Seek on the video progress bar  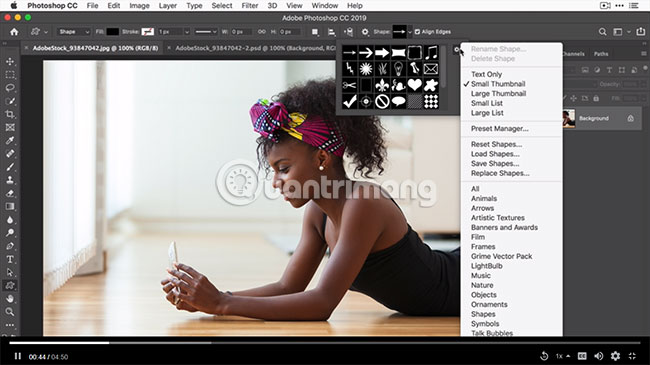pos(325,343)
